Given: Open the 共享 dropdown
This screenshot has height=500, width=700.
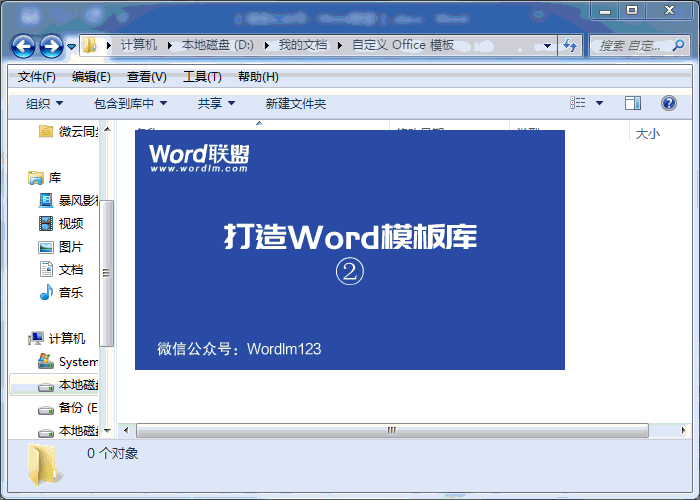Looking at the screenshot, I should 216,104.
